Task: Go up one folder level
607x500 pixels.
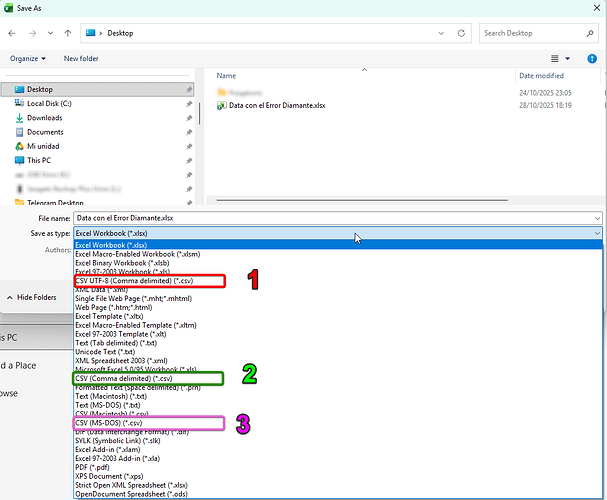Action: [x=68, y=33]
